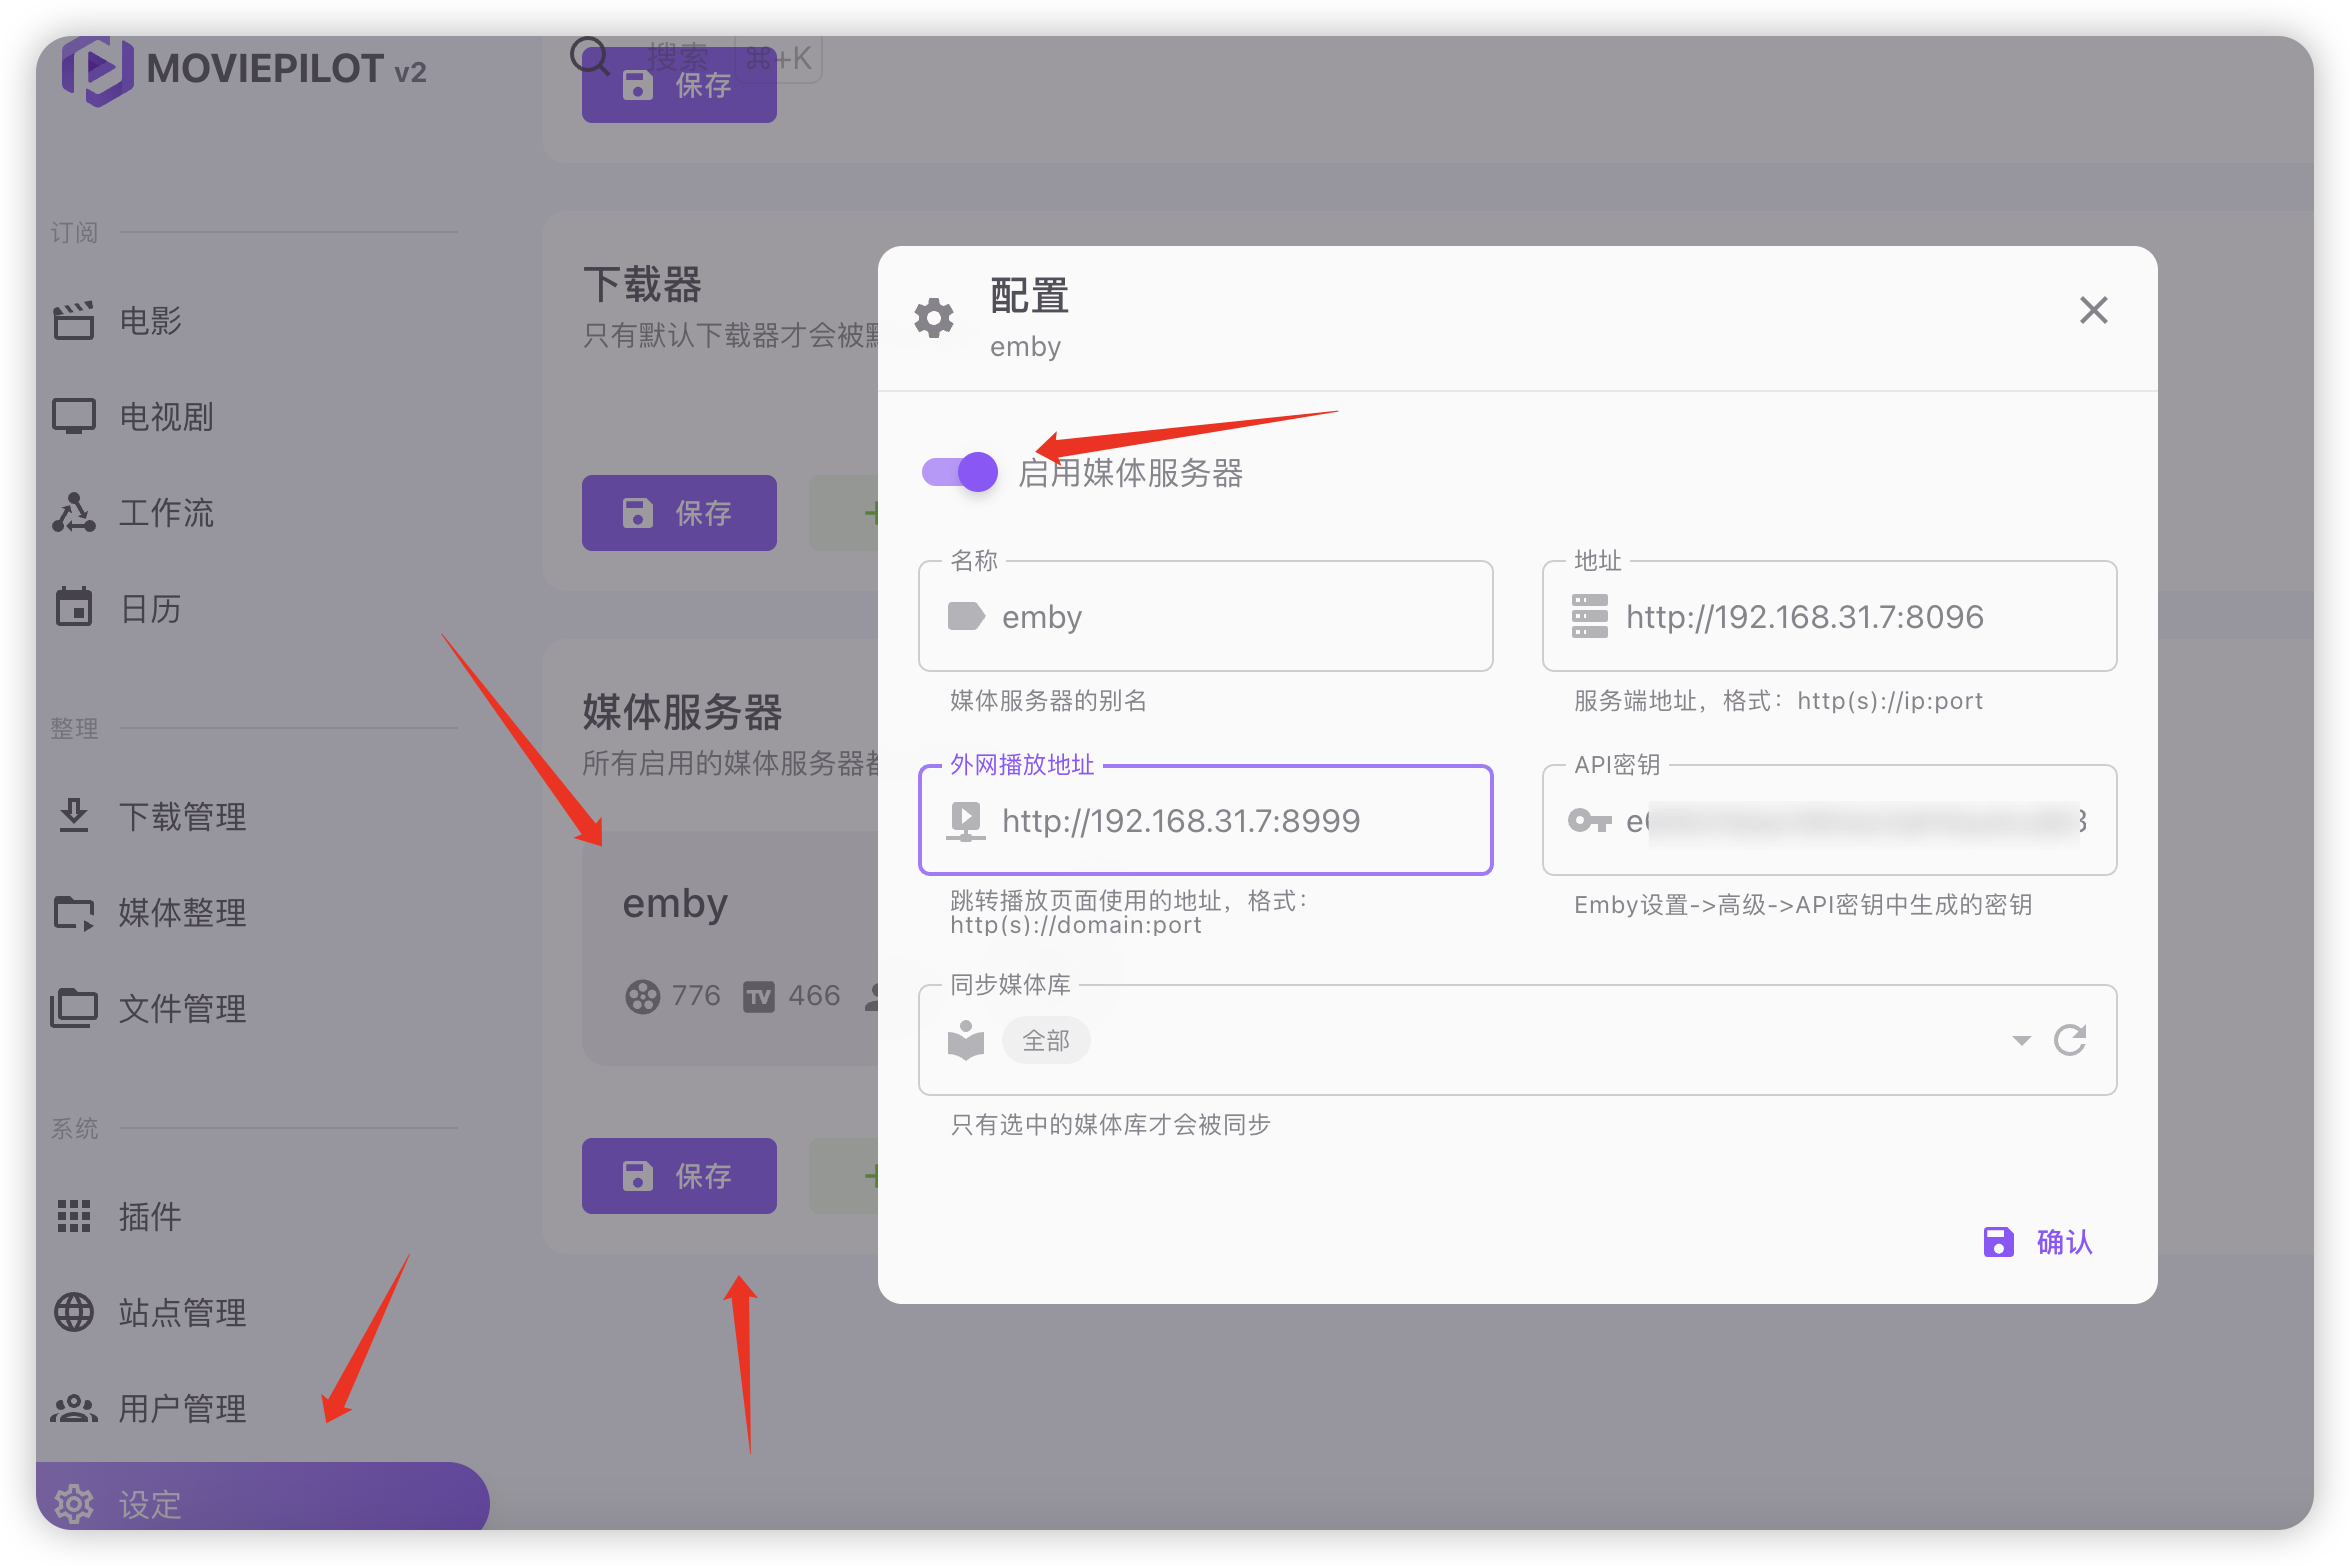The width and height of the screenshot is (2350, 1566).
Task: Click the 日历 calendar icon
Action: coord(74,608)
